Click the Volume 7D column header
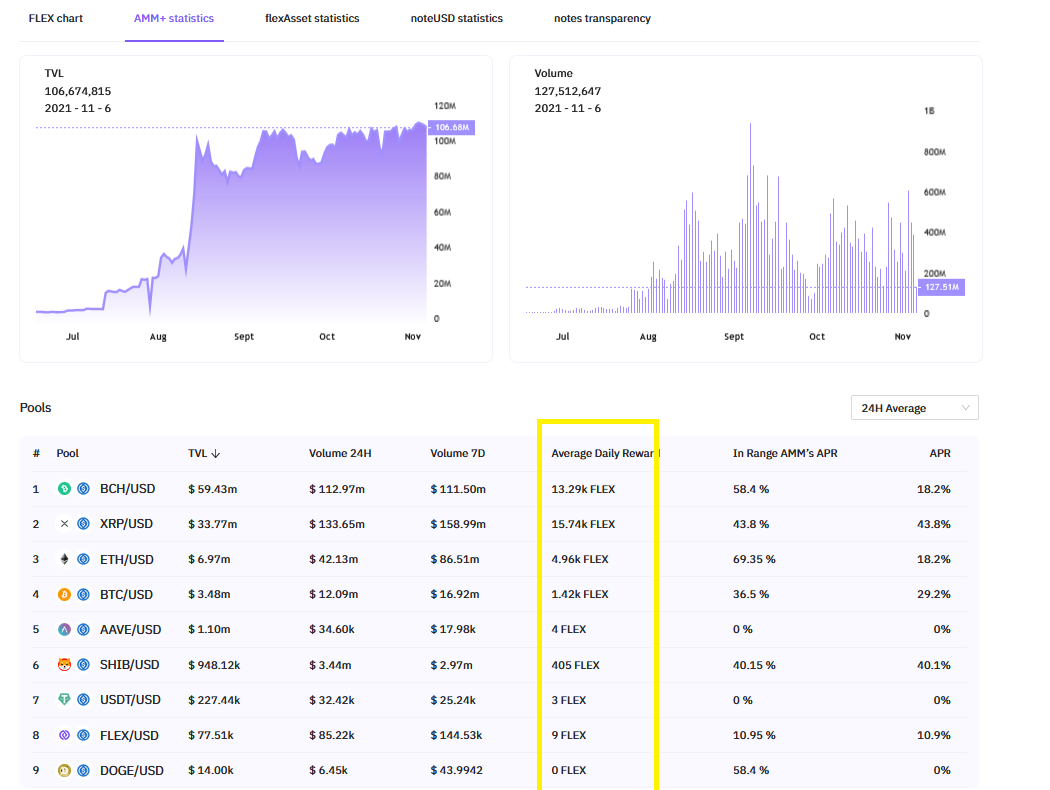 pos(457,453)
